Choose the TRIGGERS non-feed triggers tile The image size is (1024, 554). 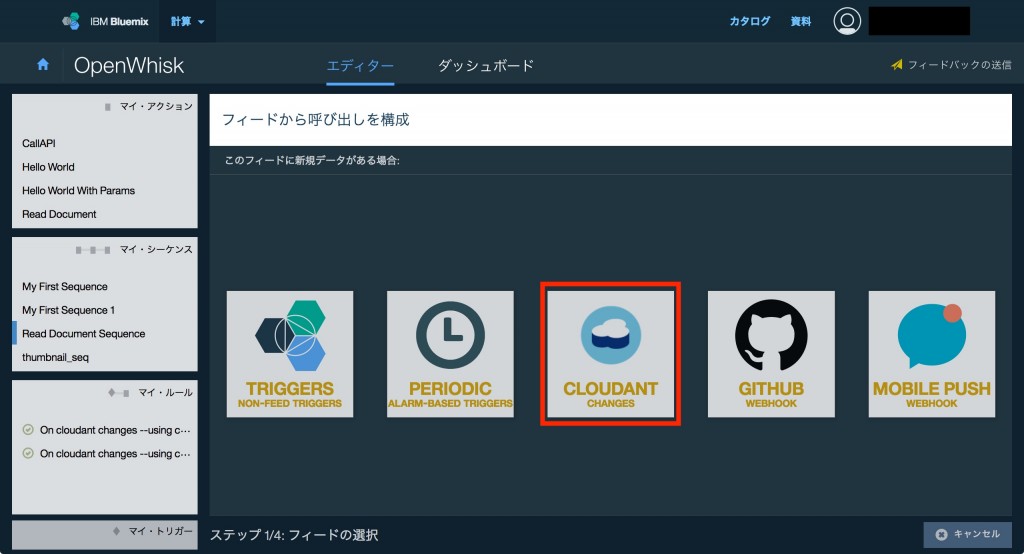tap(290, 354)
